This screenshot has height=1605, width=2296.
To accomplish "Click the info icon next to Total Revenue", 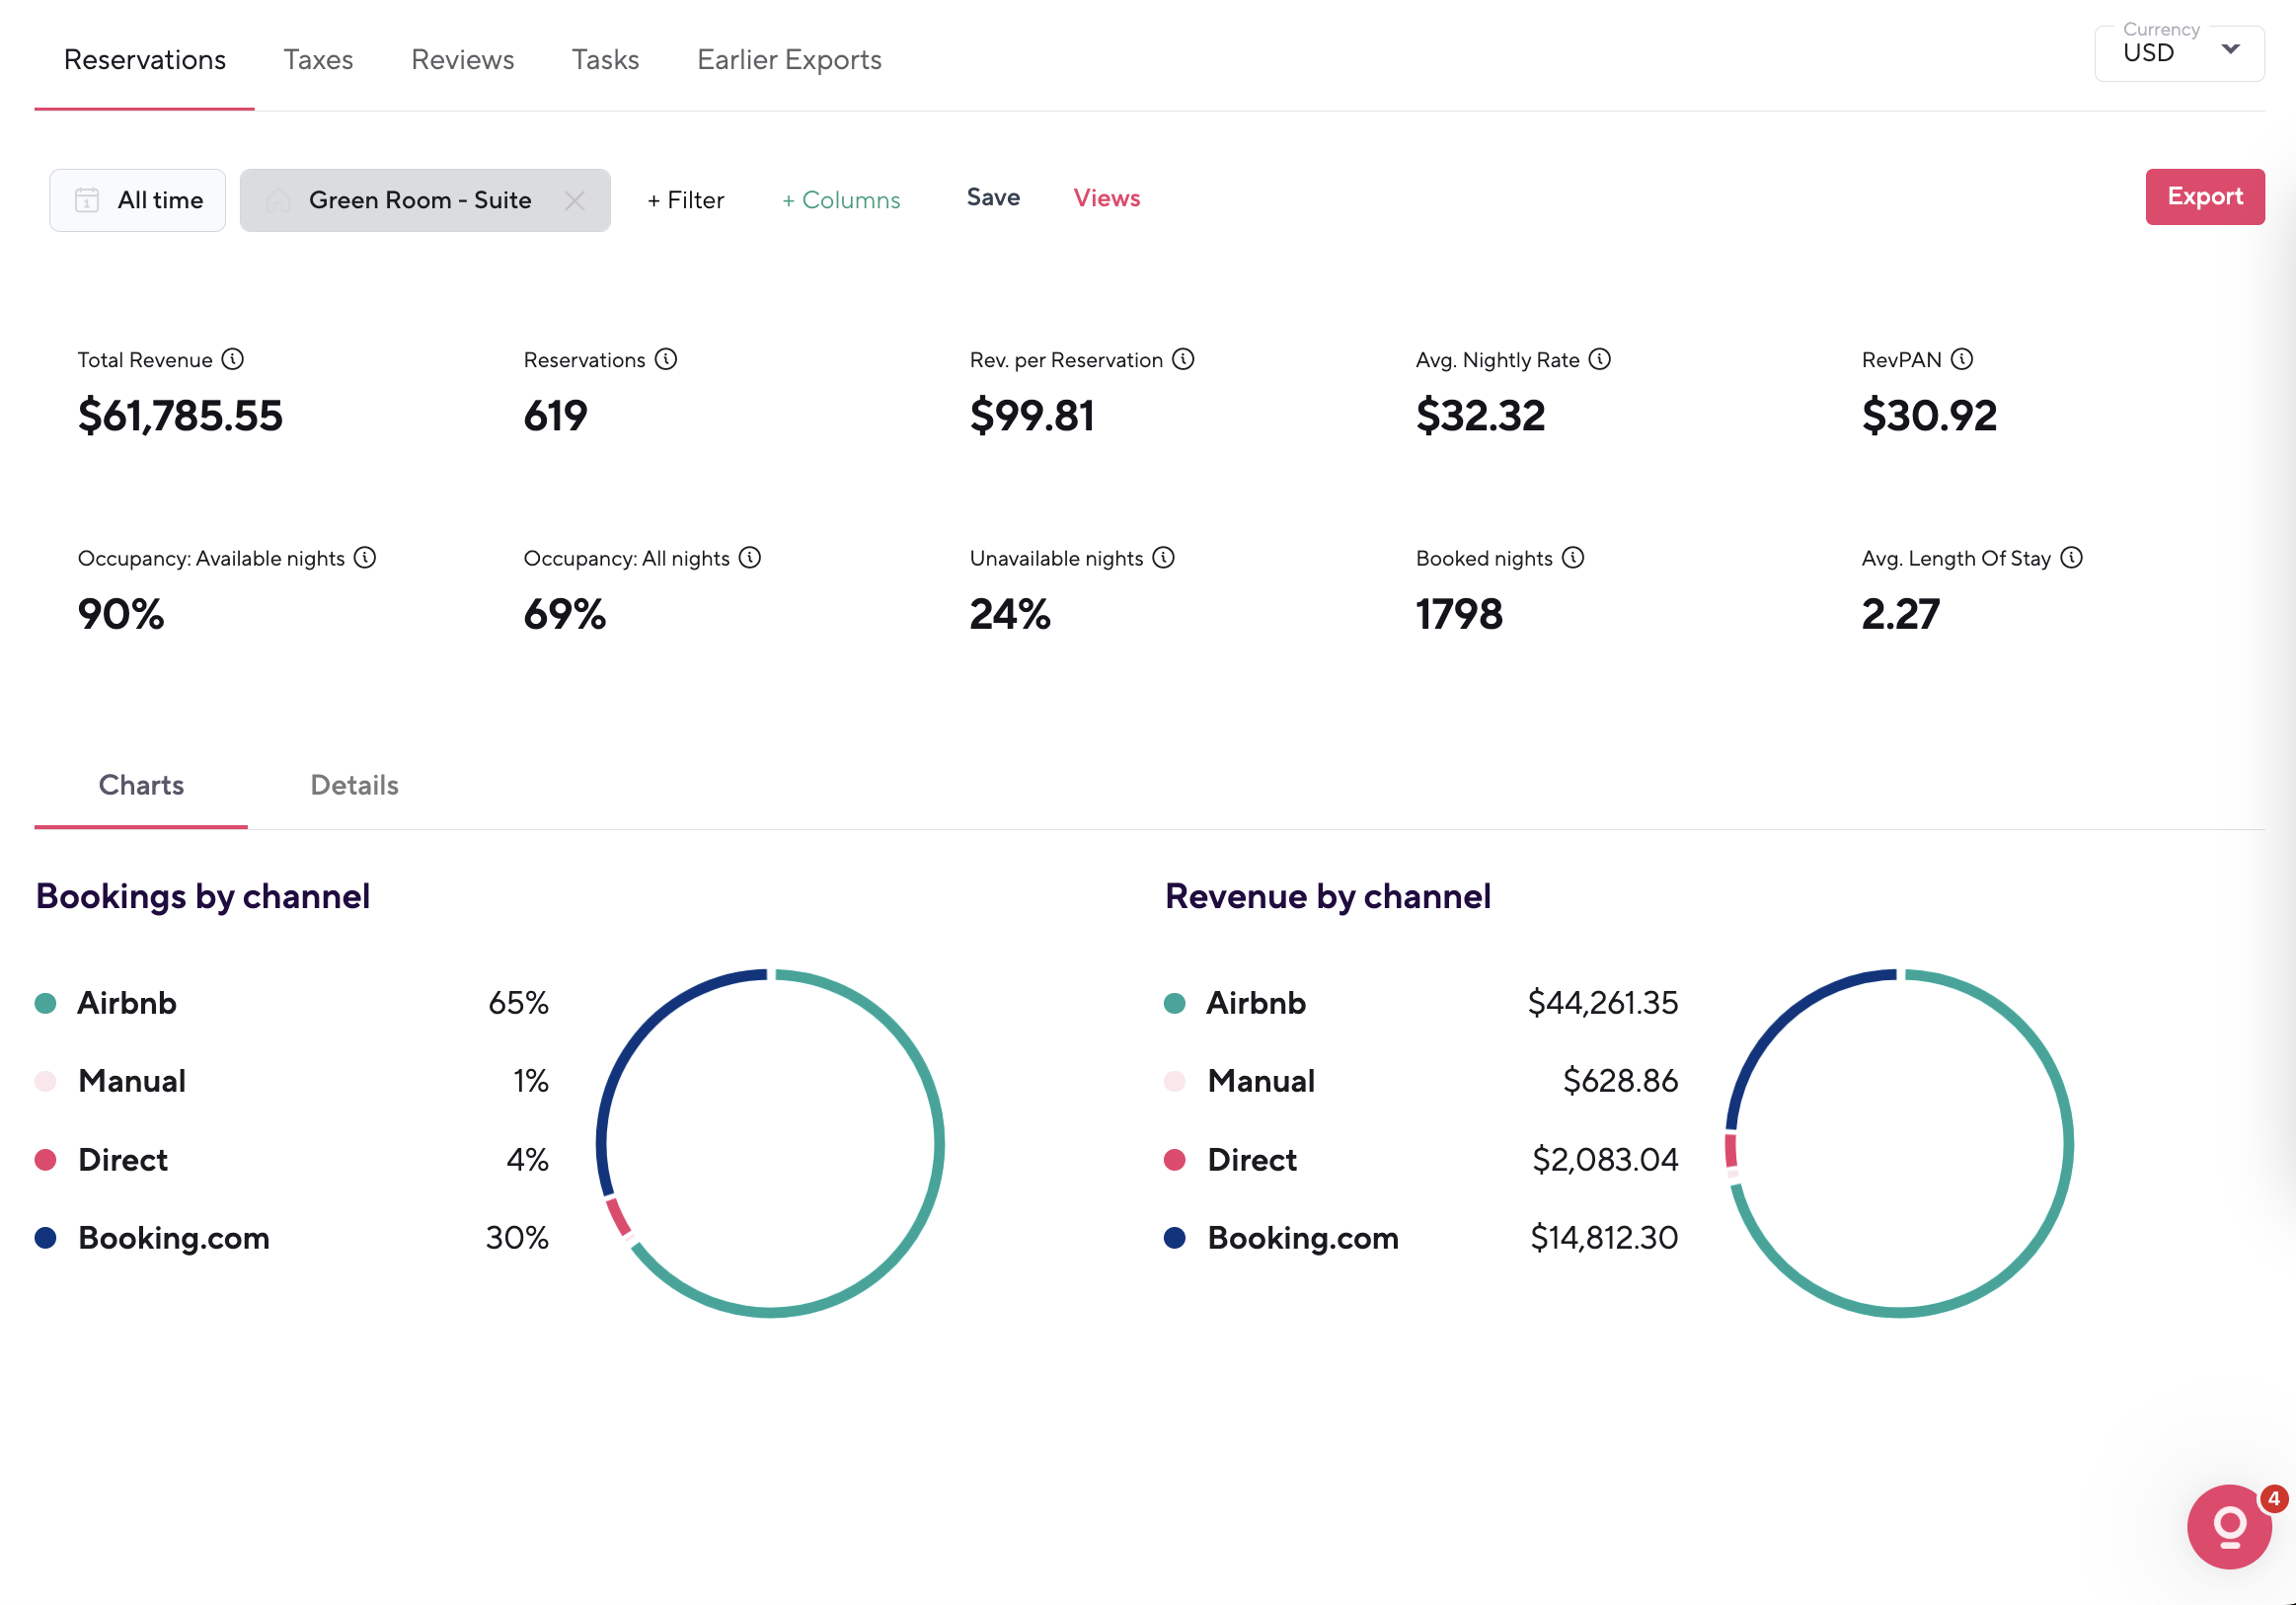I will pyautogui.click(x=234, y=359).
